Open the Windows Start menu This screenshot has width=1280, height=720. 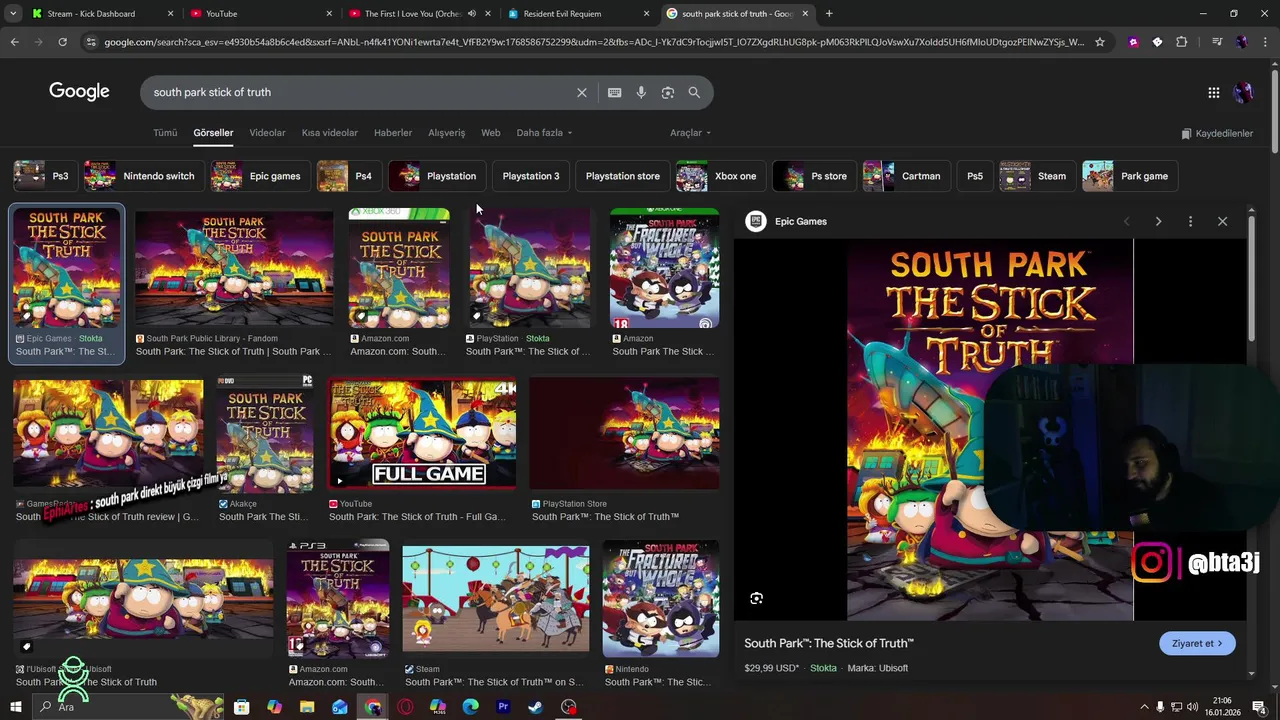click(x=15, y=707)
